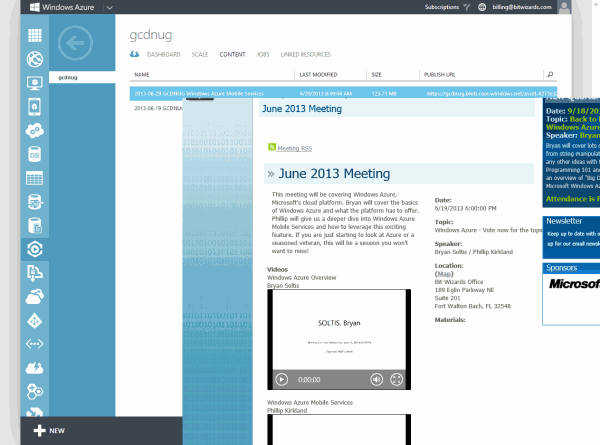Open the cloud-with-lightning icon in sidebar
This screenshot has width=600, height=445.
[x=34, y=368]
